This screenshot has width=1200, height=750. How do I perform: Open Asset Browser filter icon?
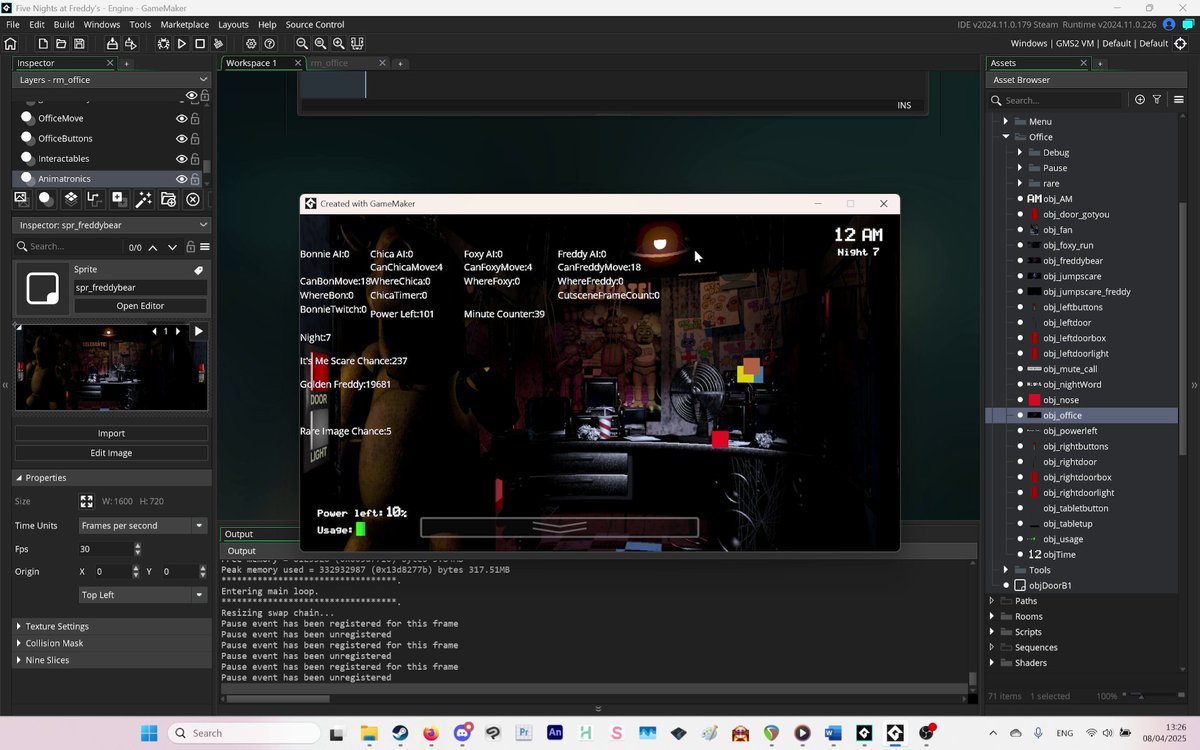[x=1157, y=100]
